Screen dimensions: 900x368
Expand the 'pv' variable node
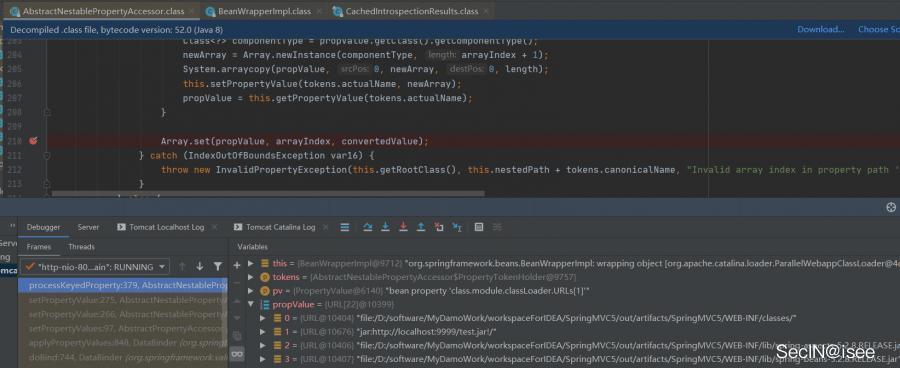[x=250, y=291]
